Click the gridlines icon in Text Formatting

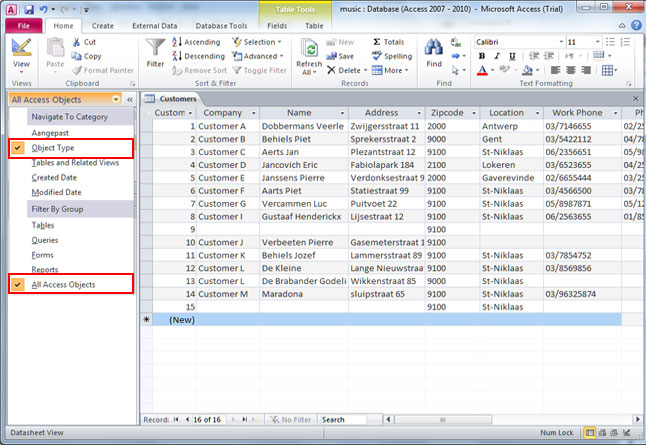[607, 70]
